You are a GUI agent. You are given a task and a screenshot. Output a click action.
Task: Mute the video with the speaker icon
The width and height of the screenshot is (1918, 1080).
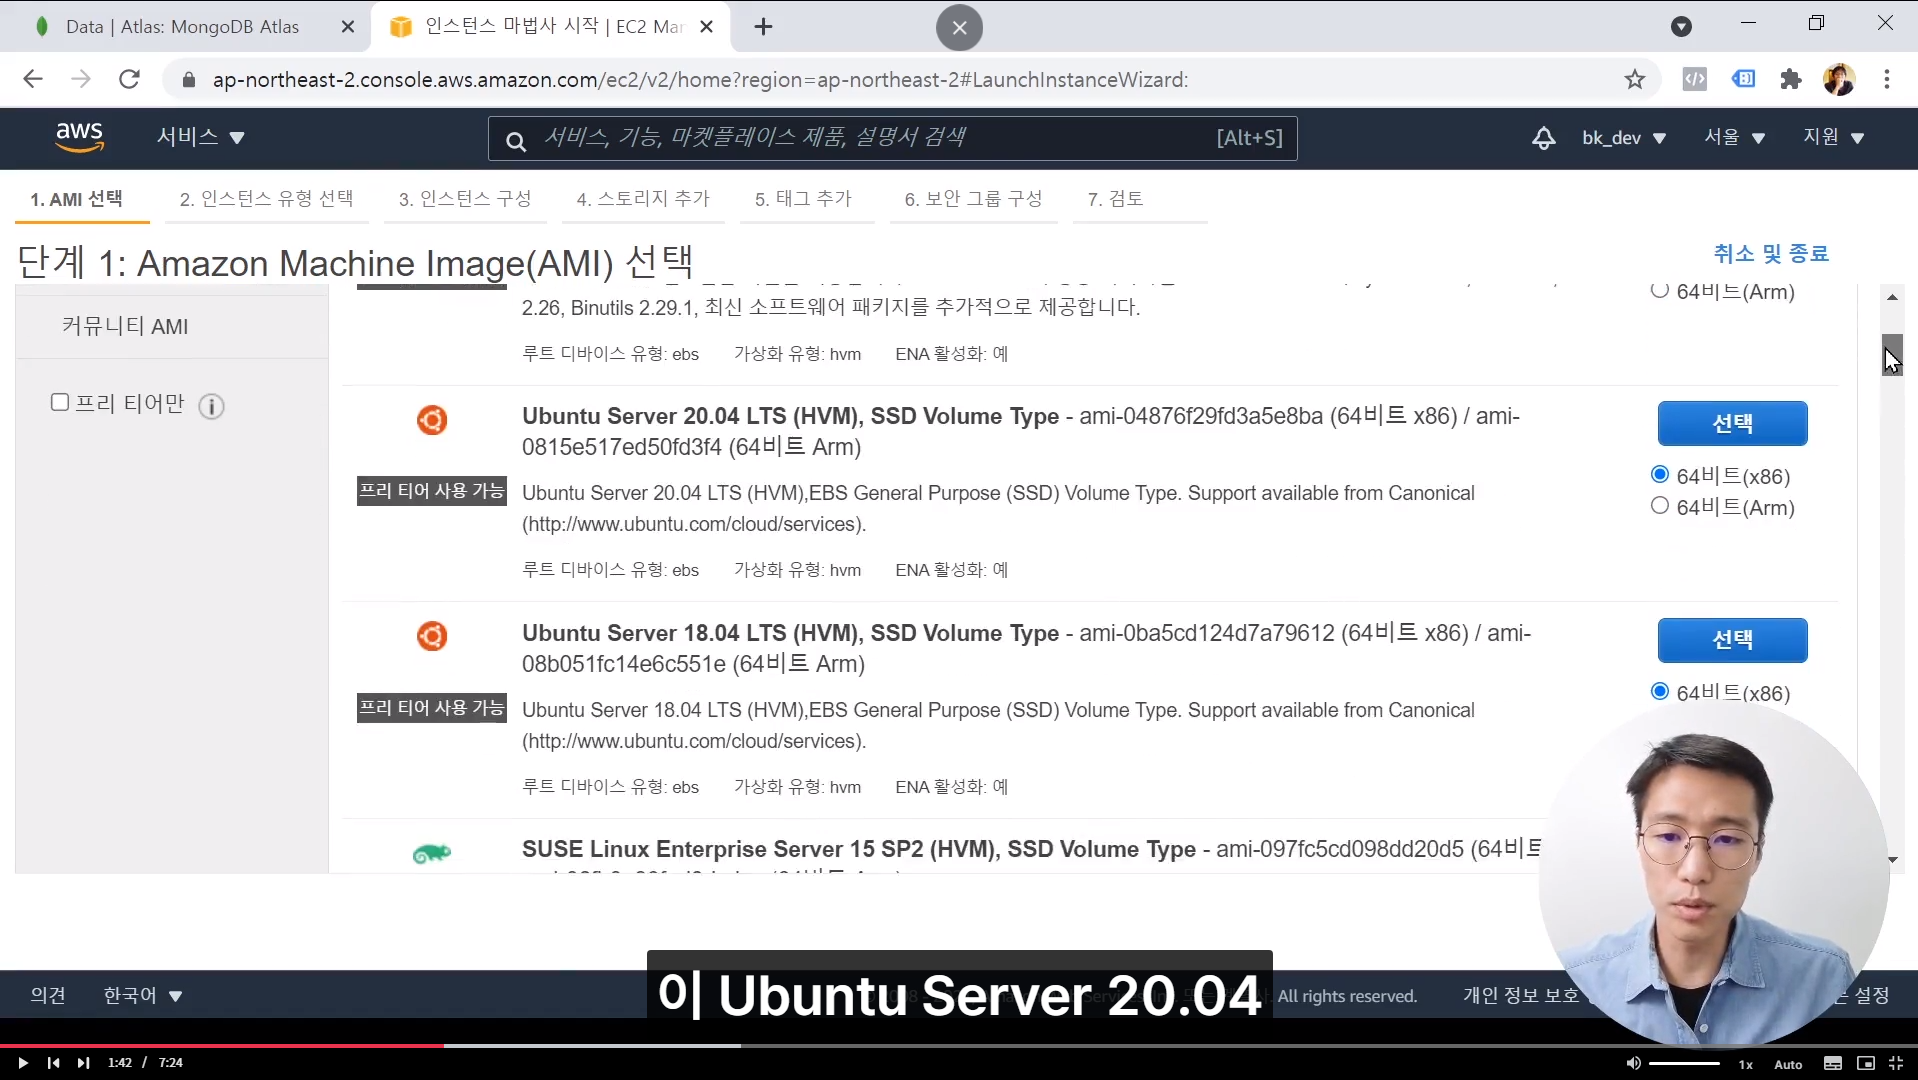coord(1633,1063)
